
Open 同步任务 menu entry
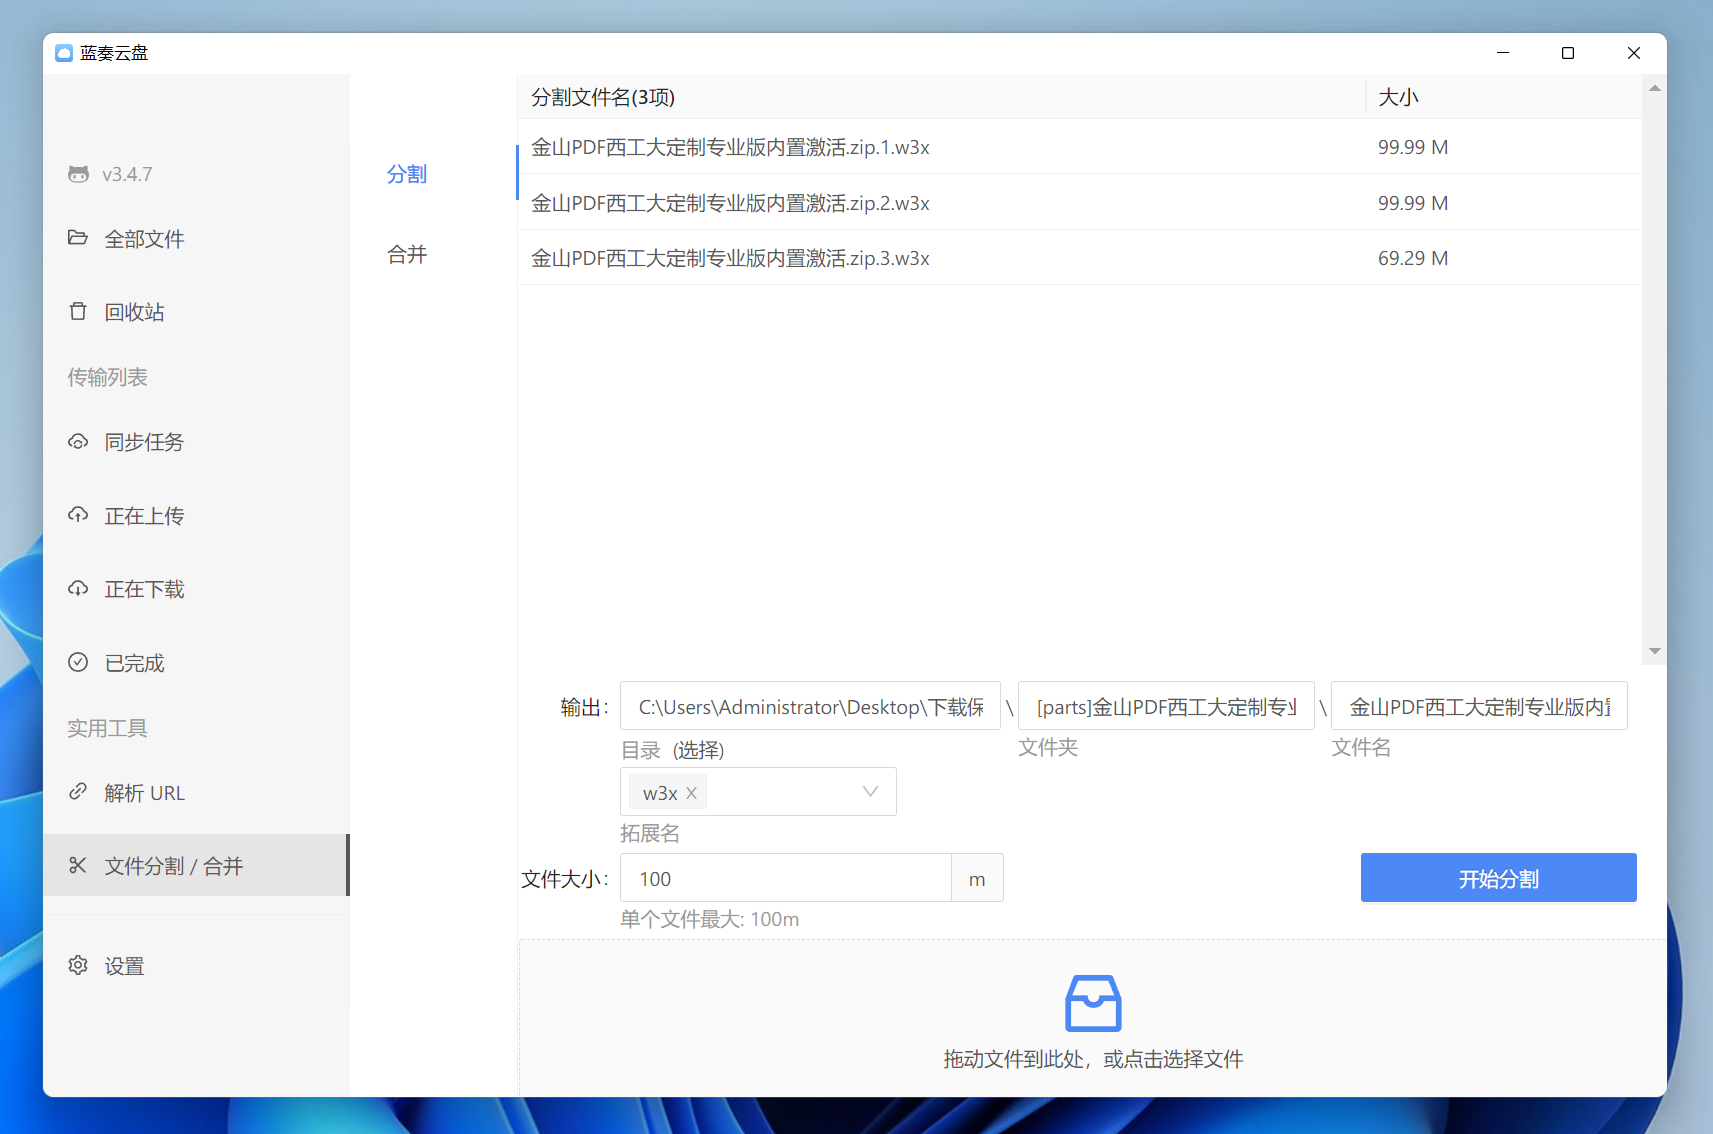click(196, 441)
